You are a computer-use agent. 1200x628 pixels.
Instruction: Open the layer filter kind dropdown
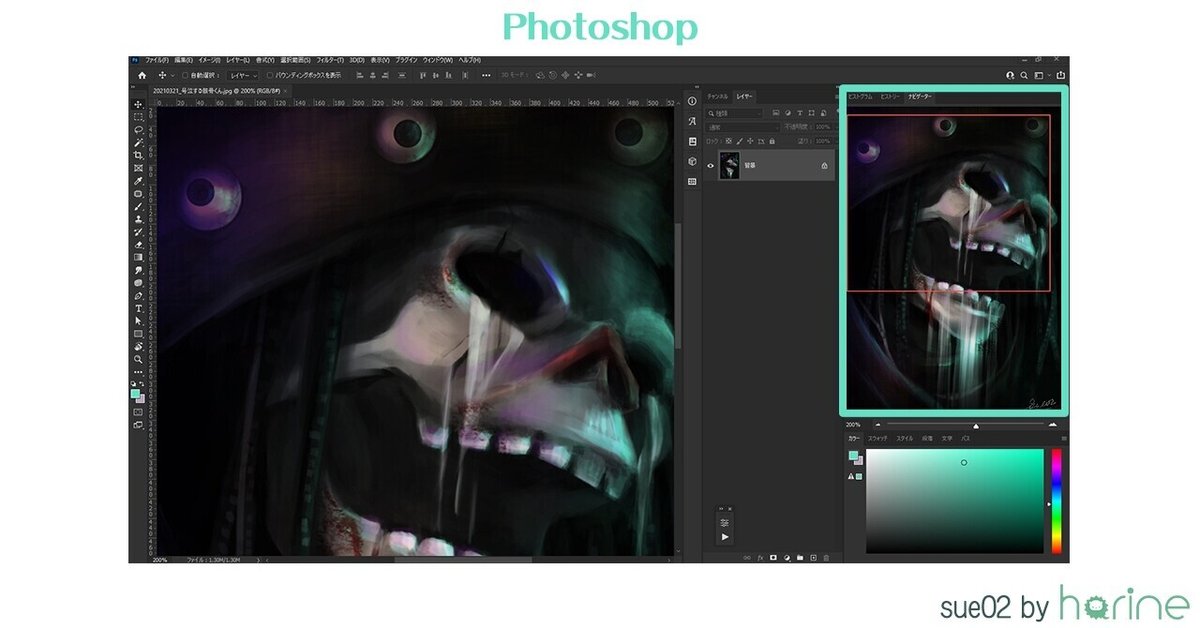pyautogui.click(x=735, y=113)
